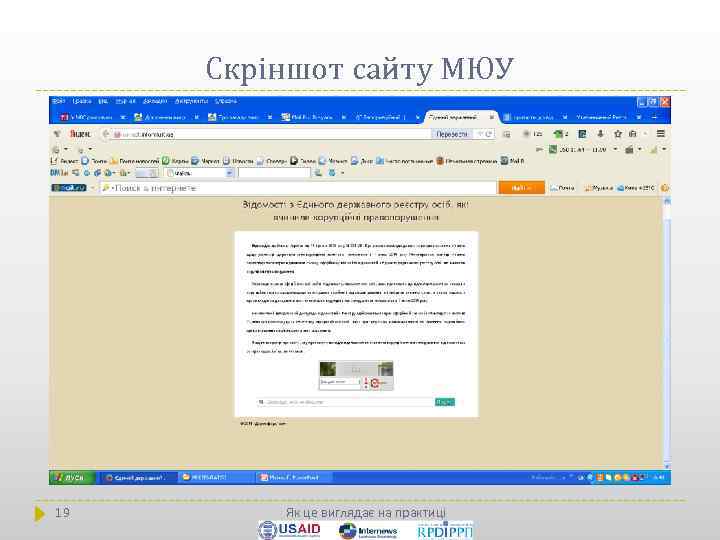The width and height of the screenshot is (720, 540).
Task: Switch to the first browser tab
Action: tap(91, 117)
